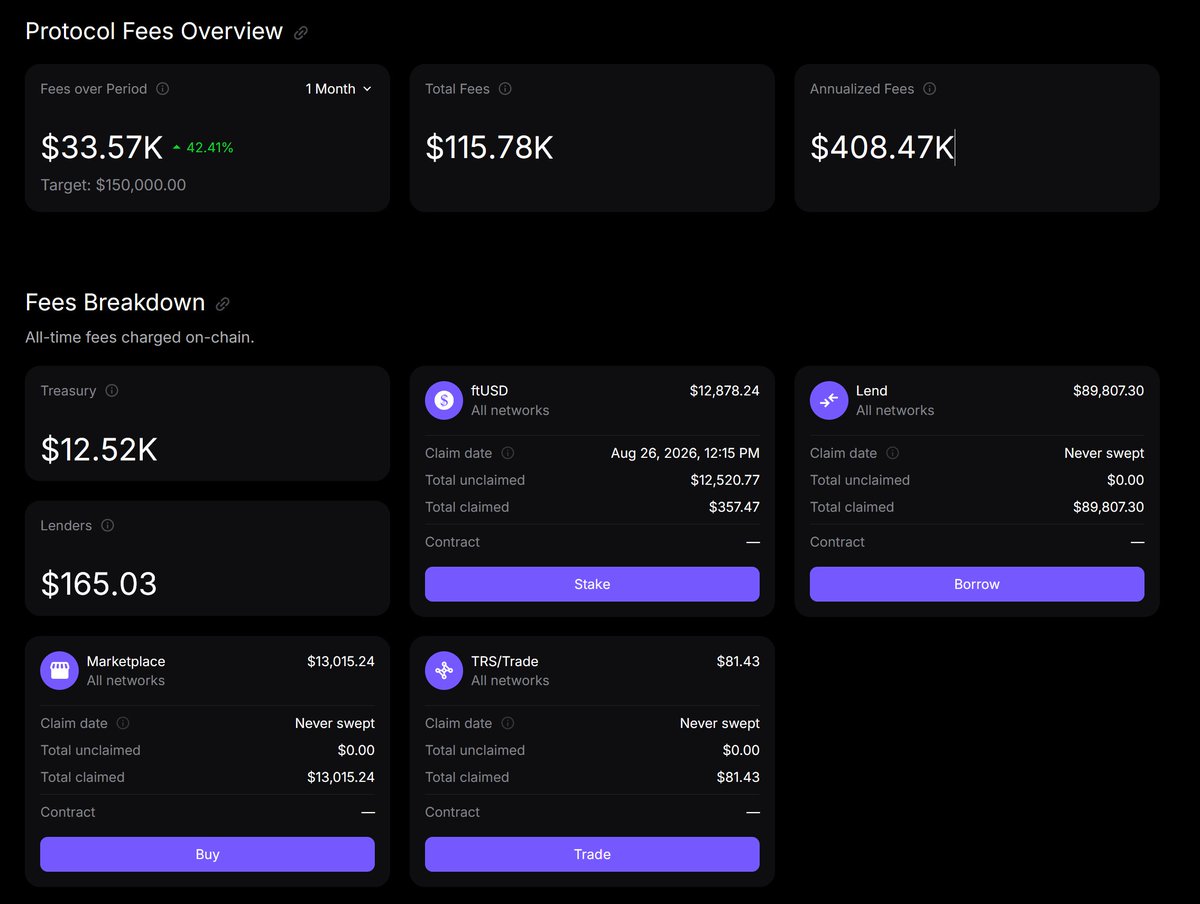Click Total unclaimed label in Lend card

pos(860,480)
